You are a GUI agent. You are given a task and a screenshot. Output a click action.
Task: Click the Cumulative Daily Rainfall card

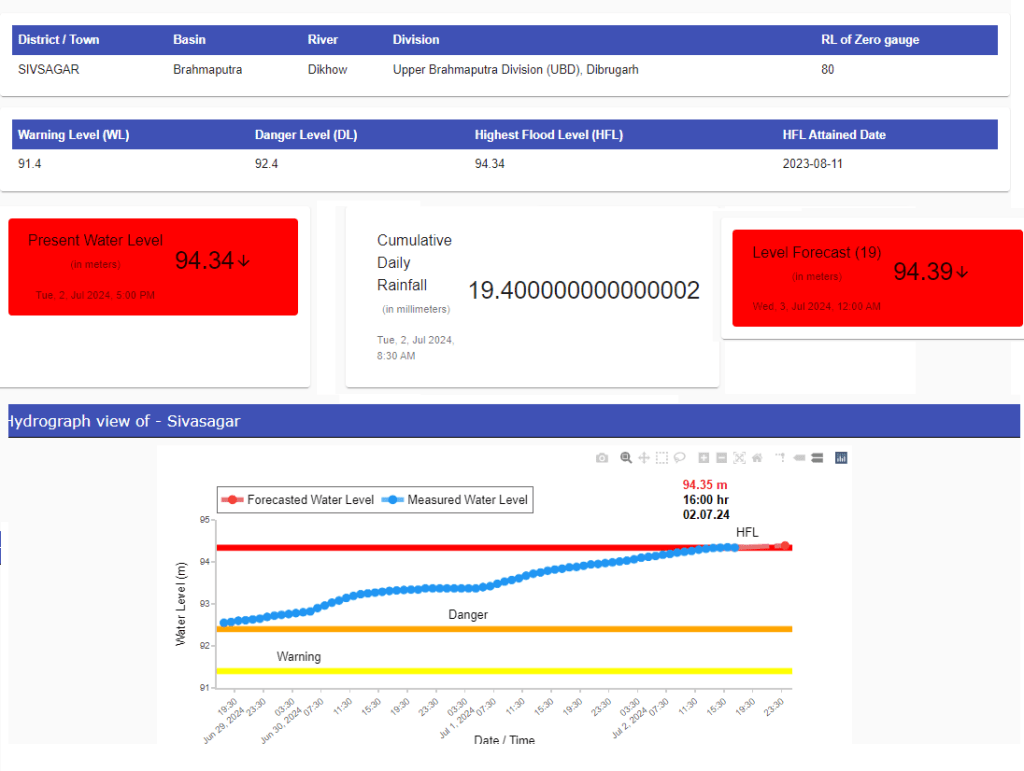pyautogui.click(x=532, y=296)
